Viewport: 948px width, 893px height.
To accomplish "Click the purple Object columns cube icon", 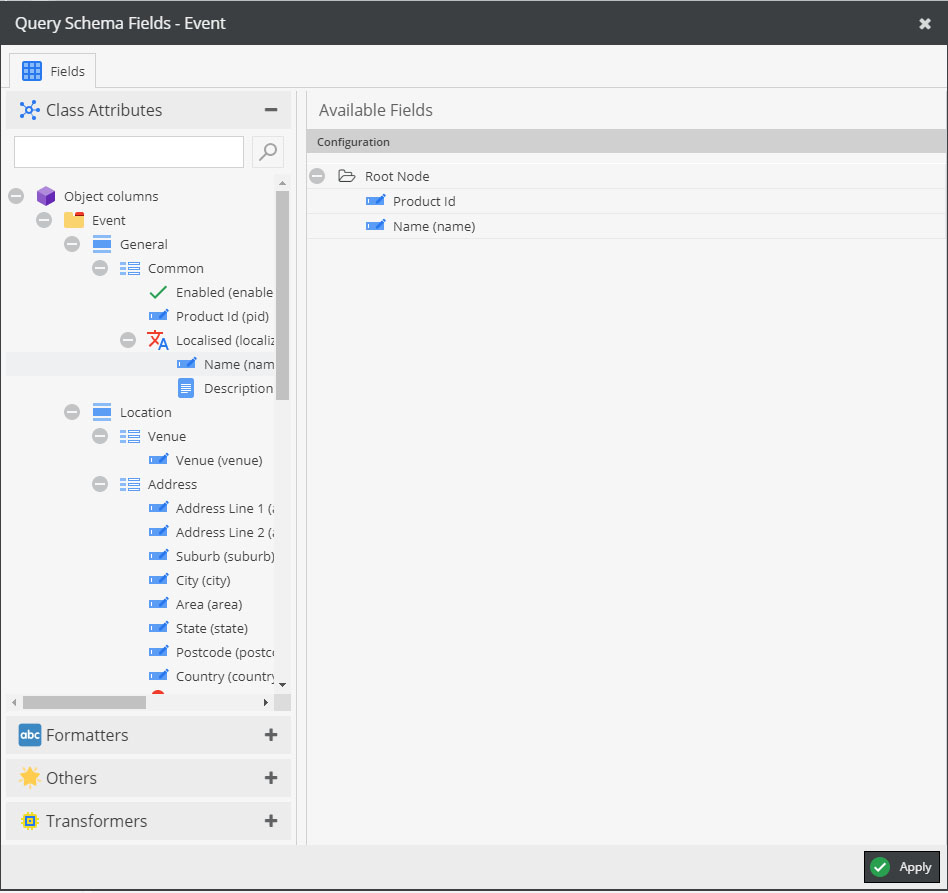I will (46, 196).
